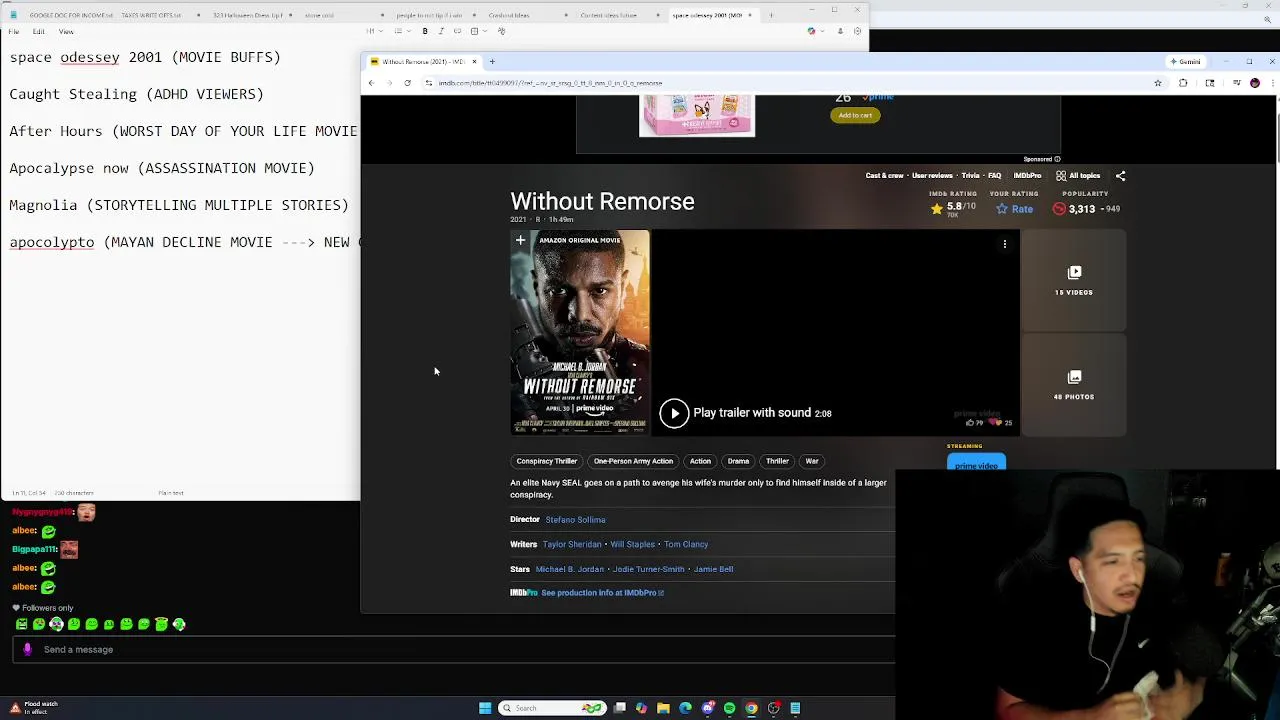Open the trailer's three-dot options menu

point(1004,243)
